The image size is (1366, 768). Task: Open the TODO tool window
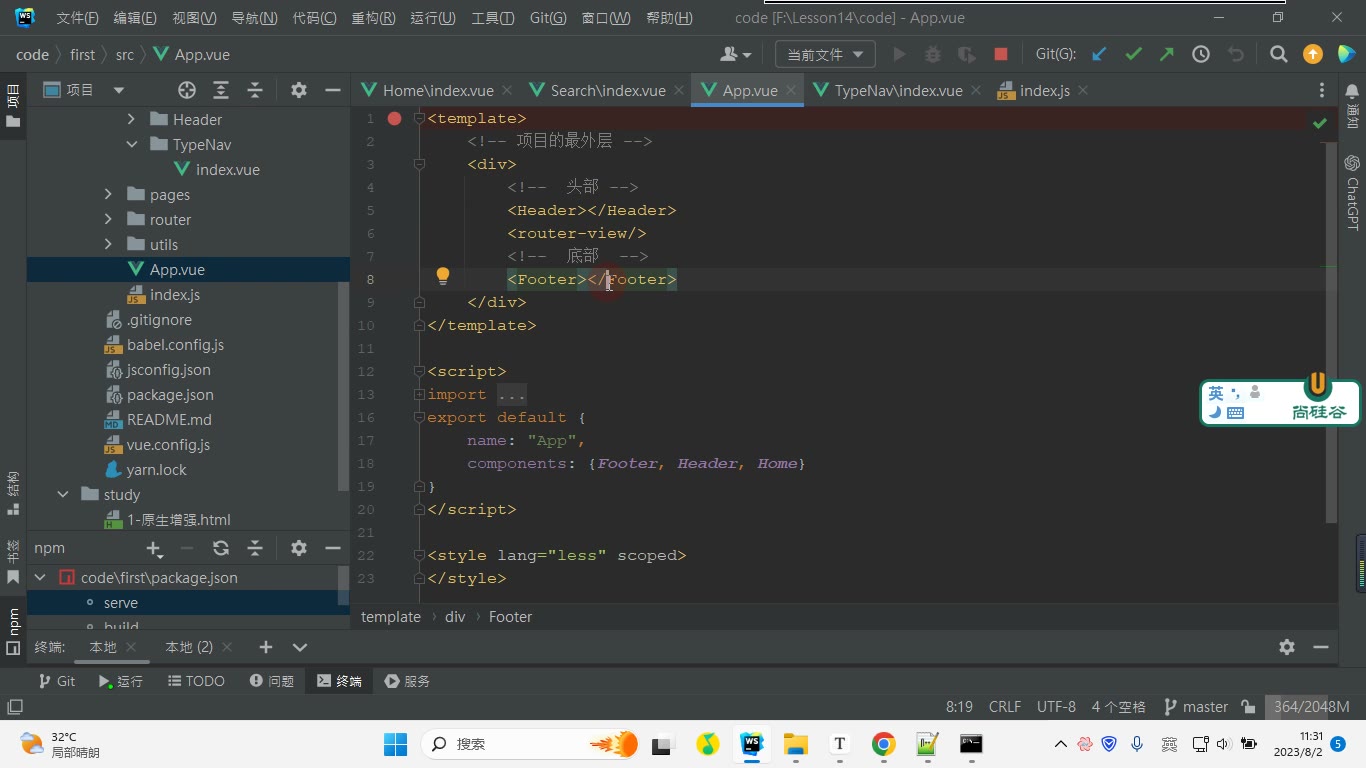click(x=195, y=680)
